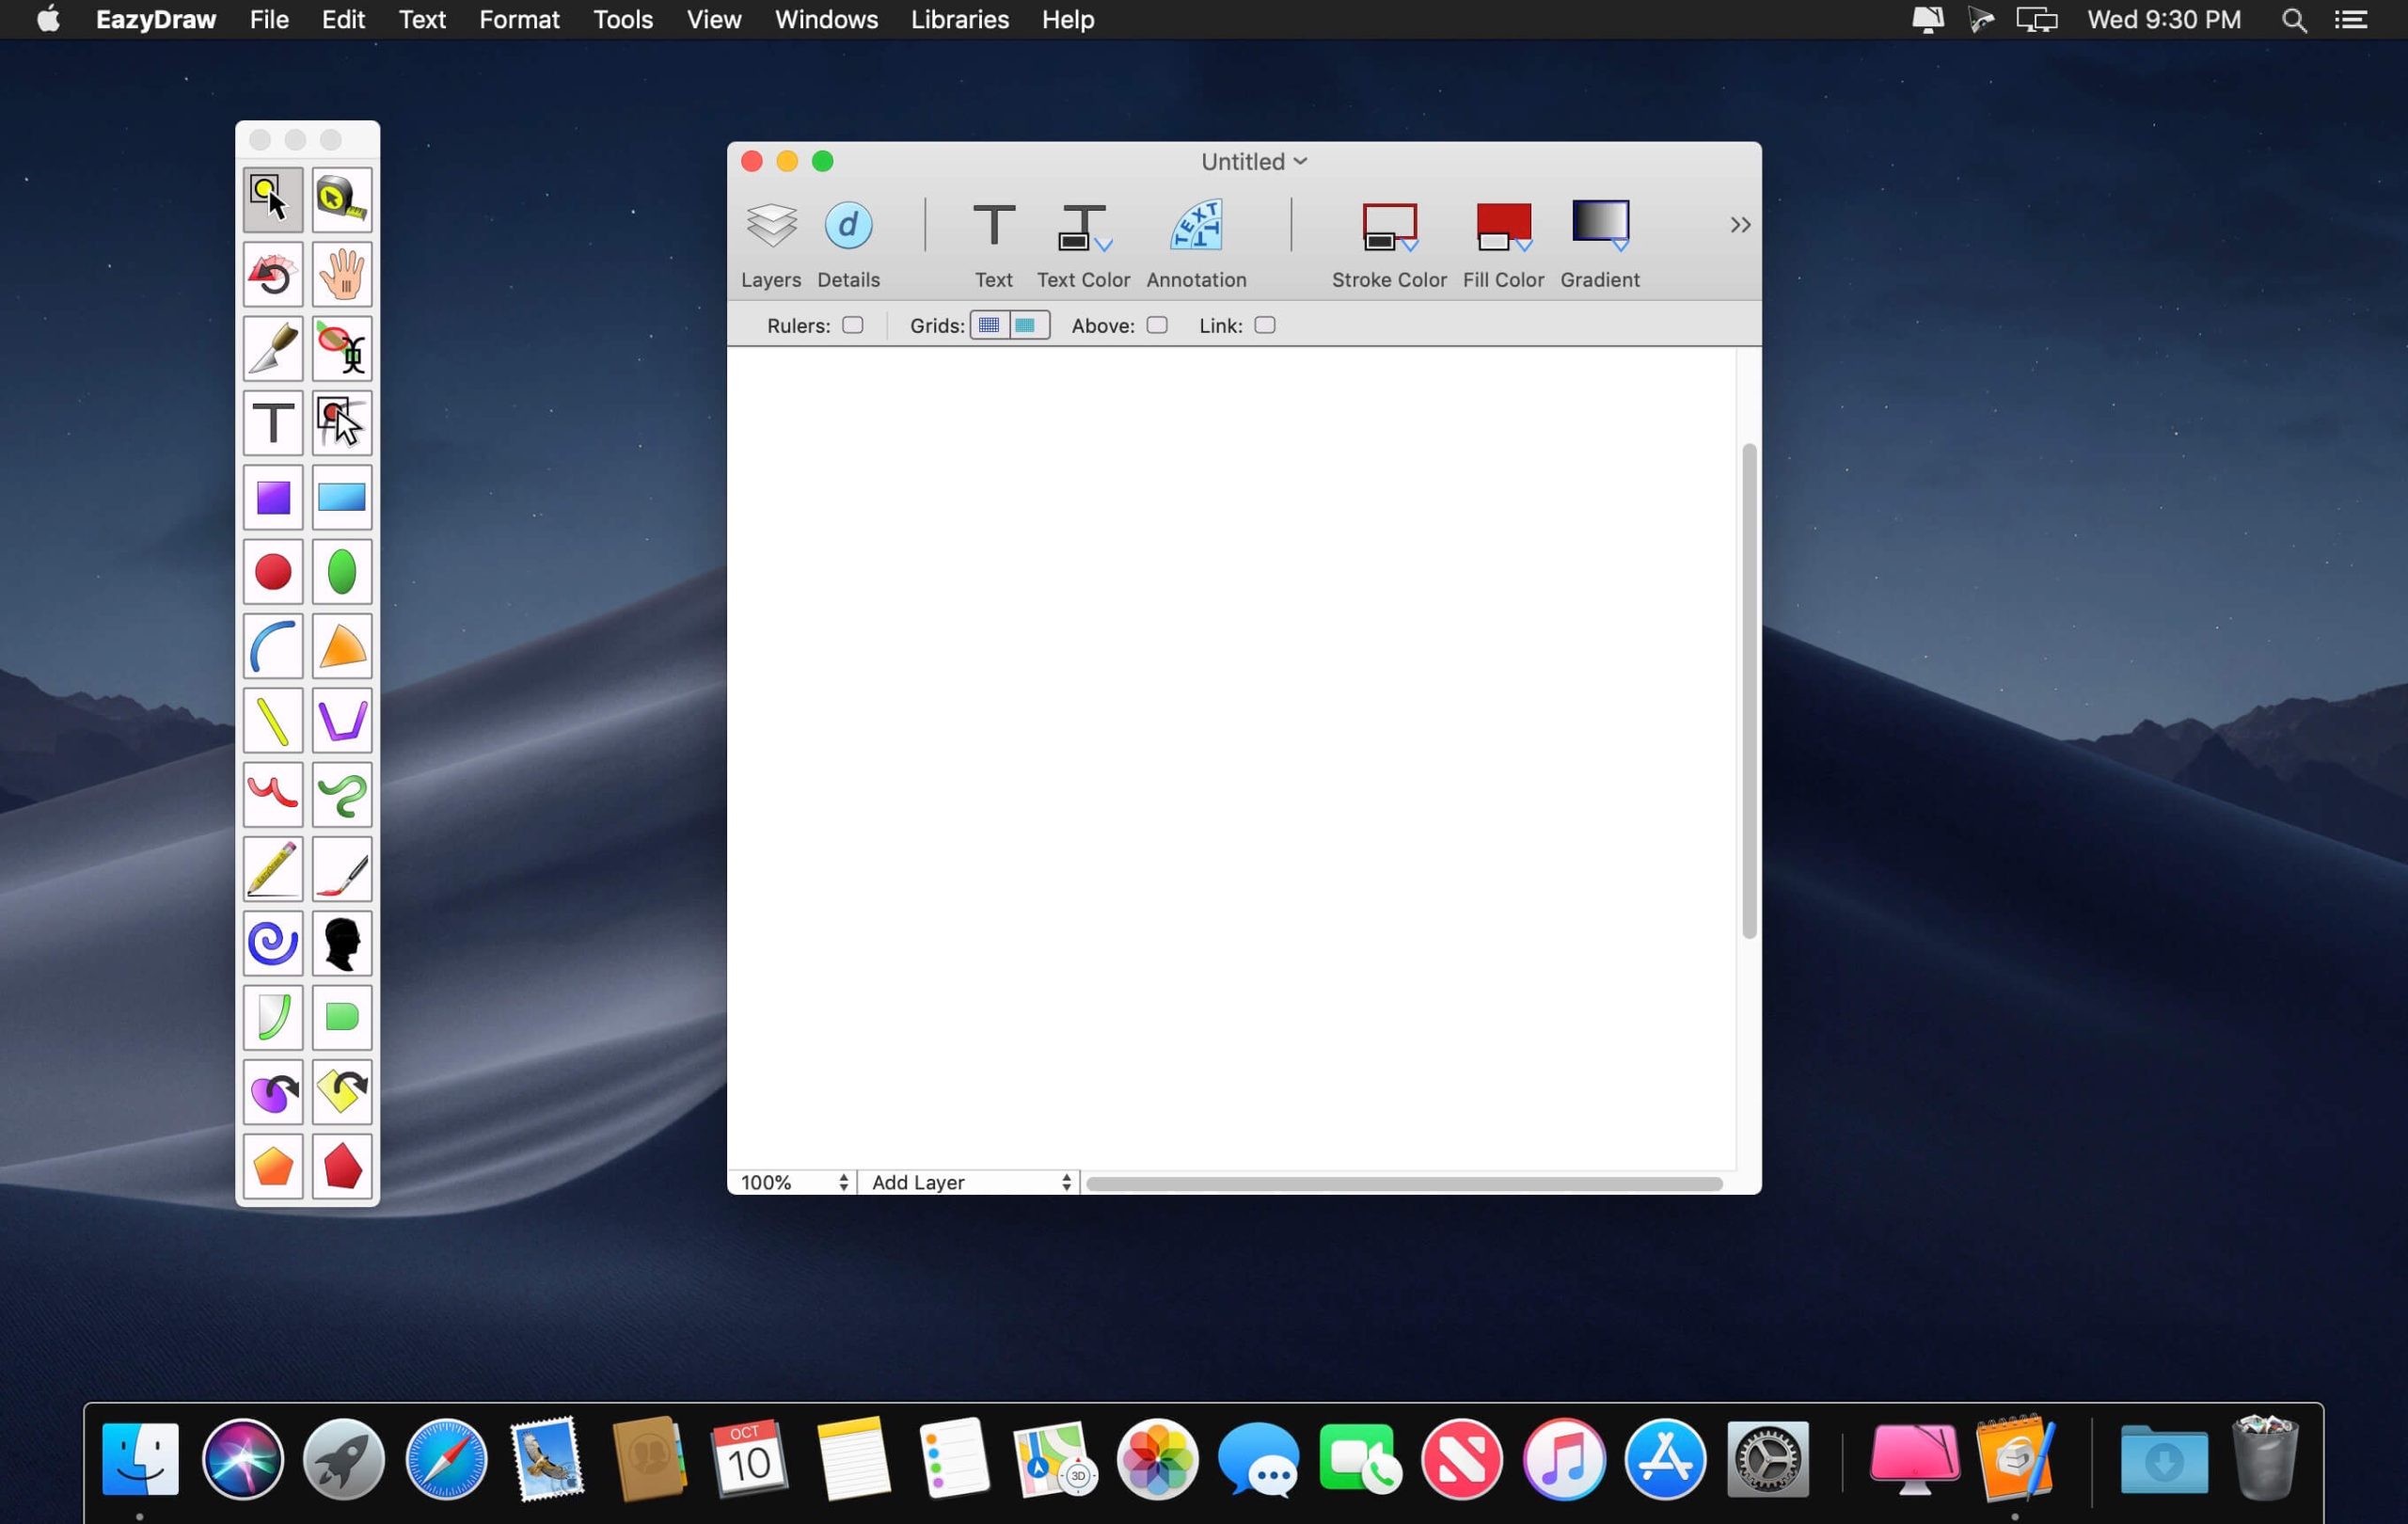2408x1524 pixels.
Task: Toggle the Above checkbox
Action: pyautogui.click(x=1158, y=325)
